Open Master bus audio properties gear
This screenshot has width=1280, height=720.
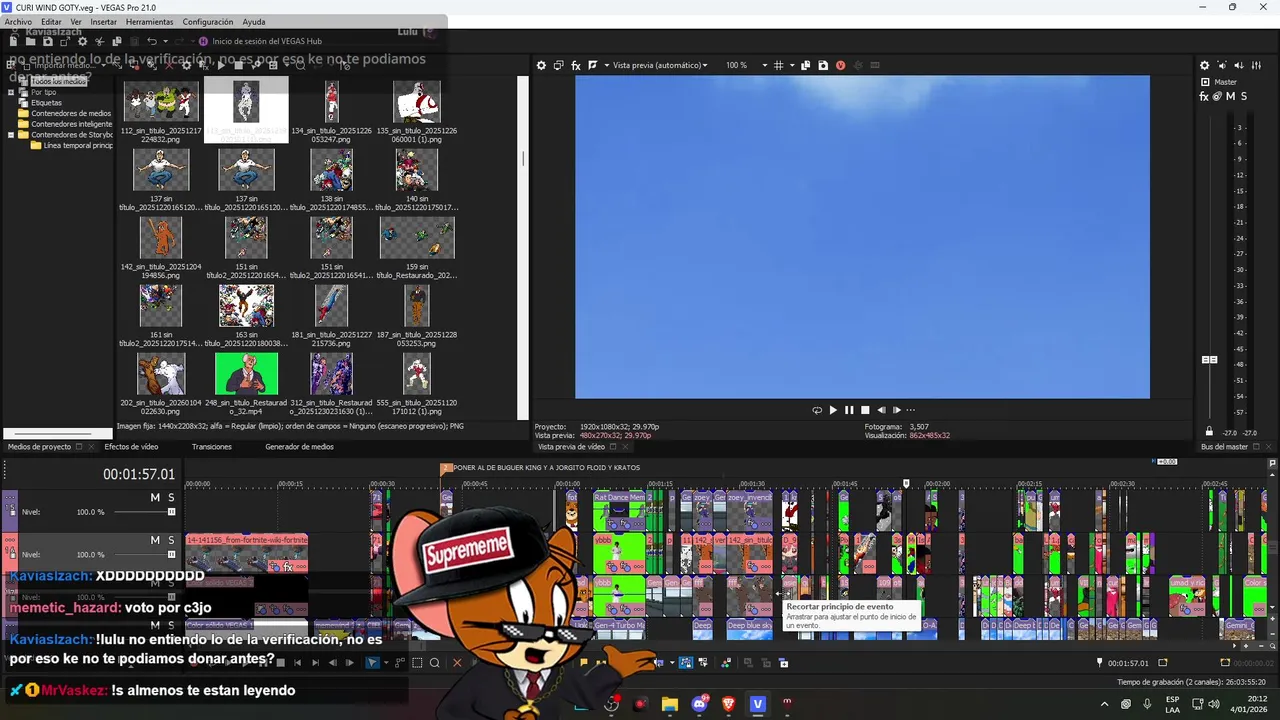point(1204,65)
